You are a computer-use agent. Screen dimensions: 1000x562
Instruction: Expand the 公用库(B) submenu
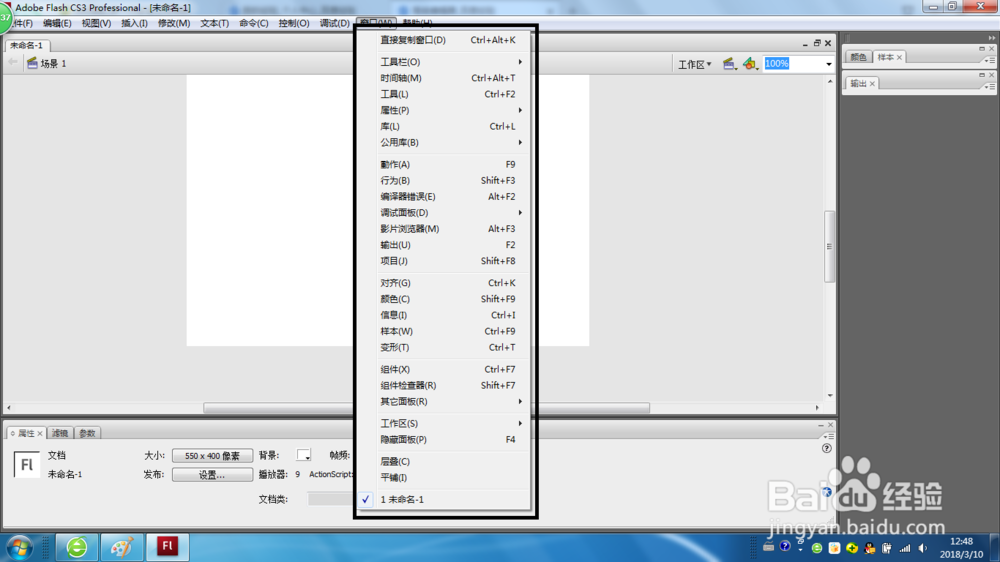(x=444, y=142)
